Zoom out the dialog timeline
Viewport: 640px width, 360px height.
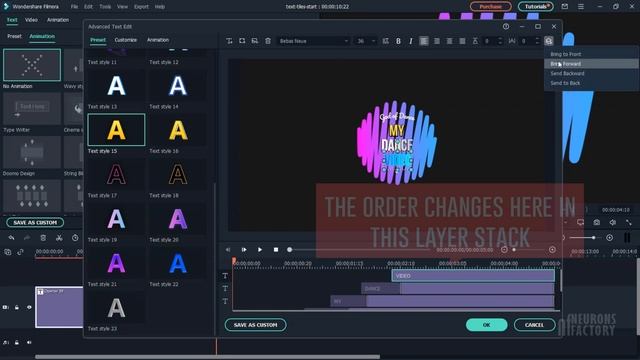[504, 249]
